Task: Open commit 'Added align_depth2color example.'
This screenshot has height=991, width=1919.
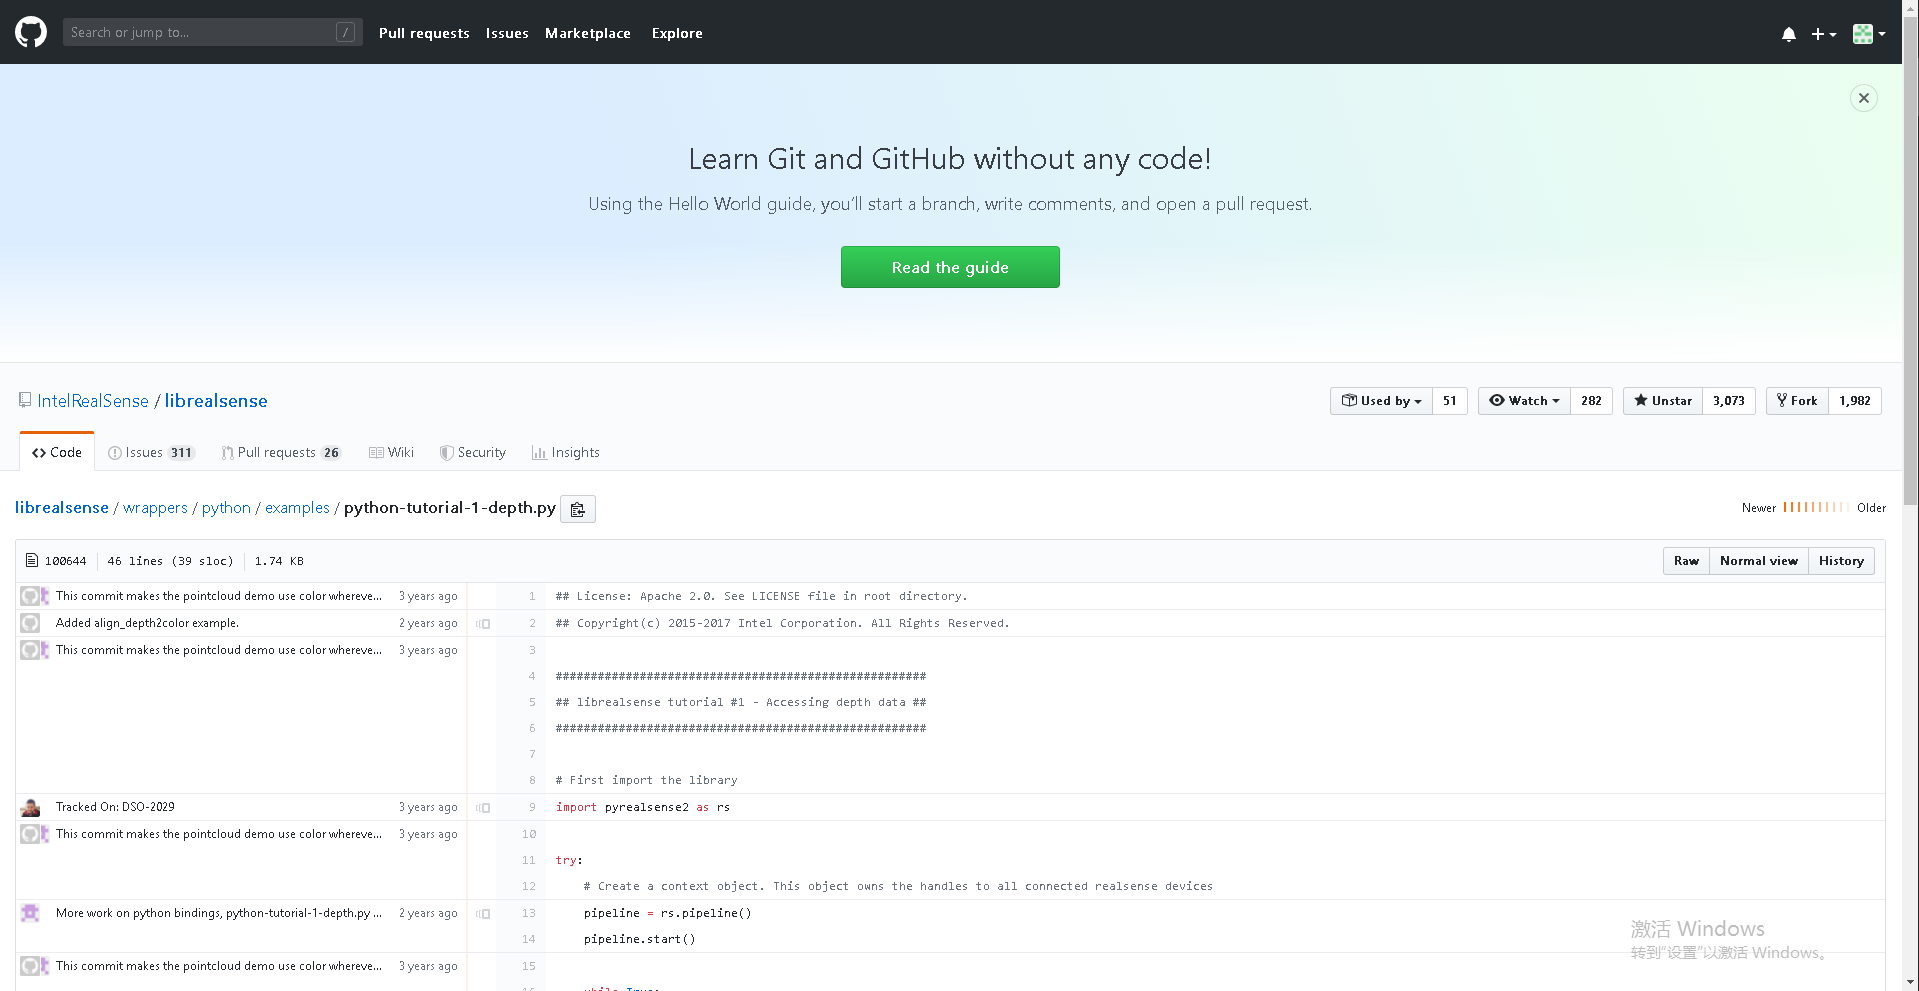Action: 147,623
